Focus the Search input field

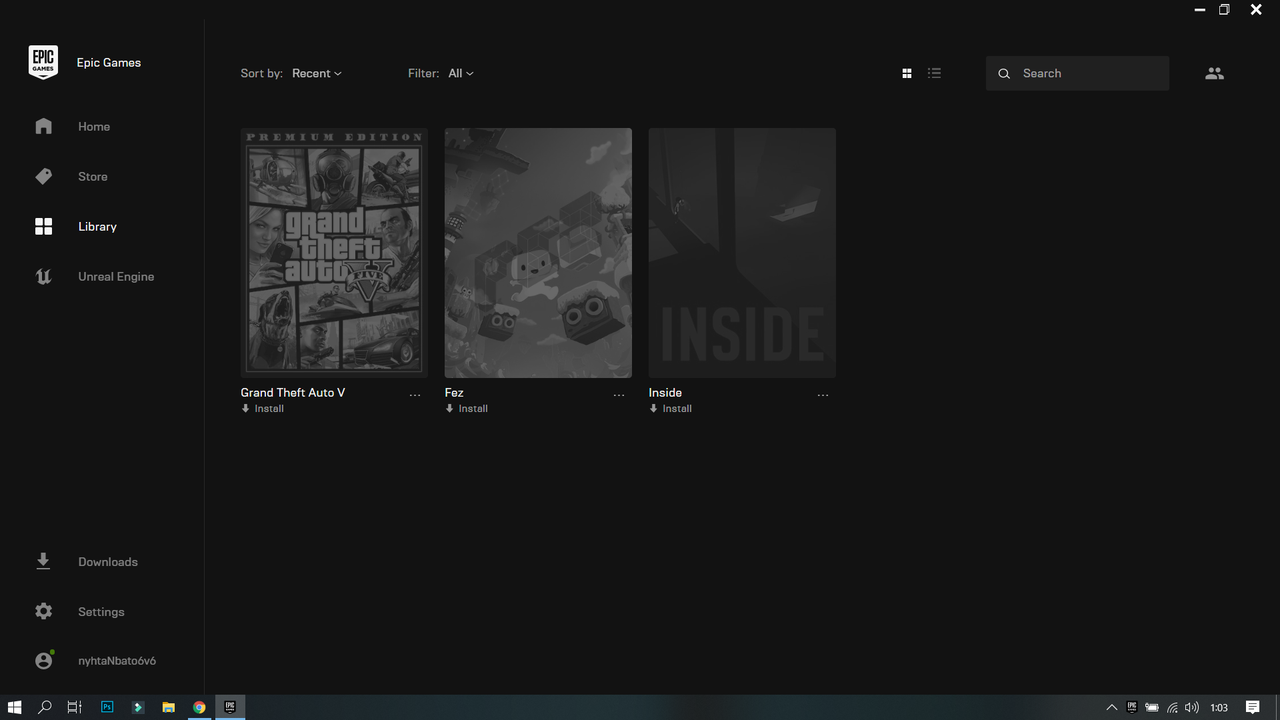click(x=1077, y=73)
